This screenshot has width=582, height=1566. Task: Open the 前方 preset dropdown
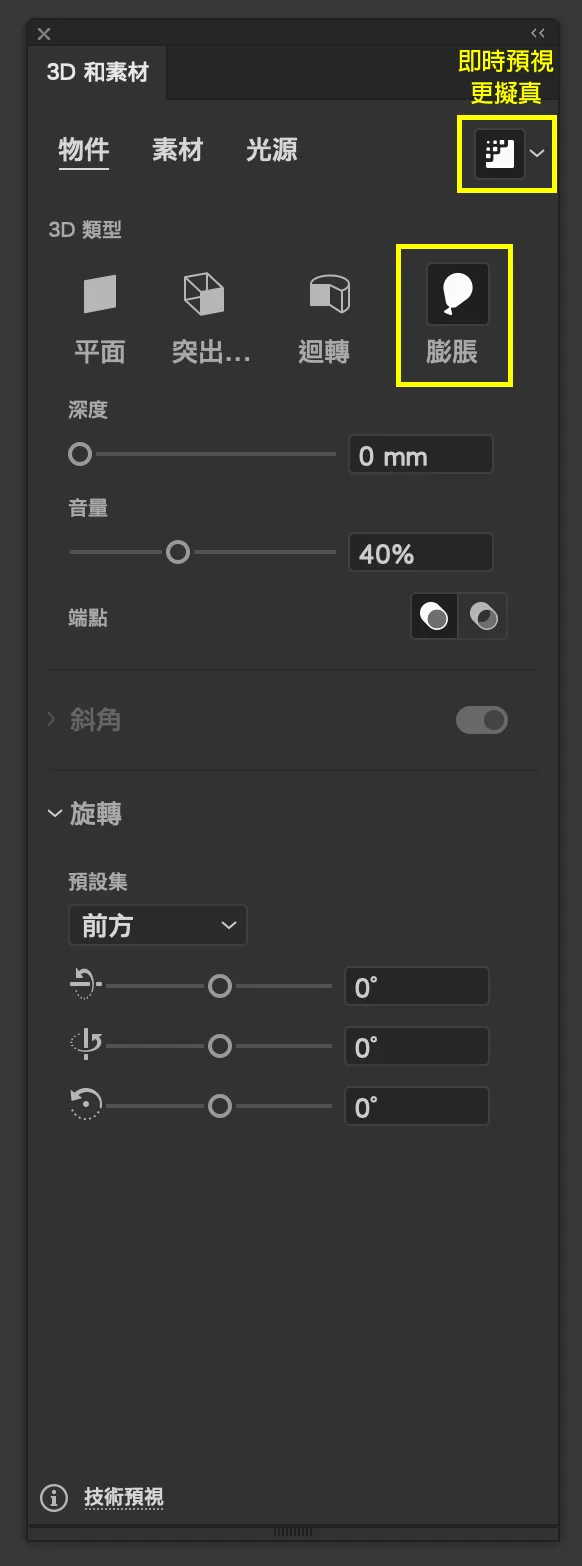click(x=158, y=925)
